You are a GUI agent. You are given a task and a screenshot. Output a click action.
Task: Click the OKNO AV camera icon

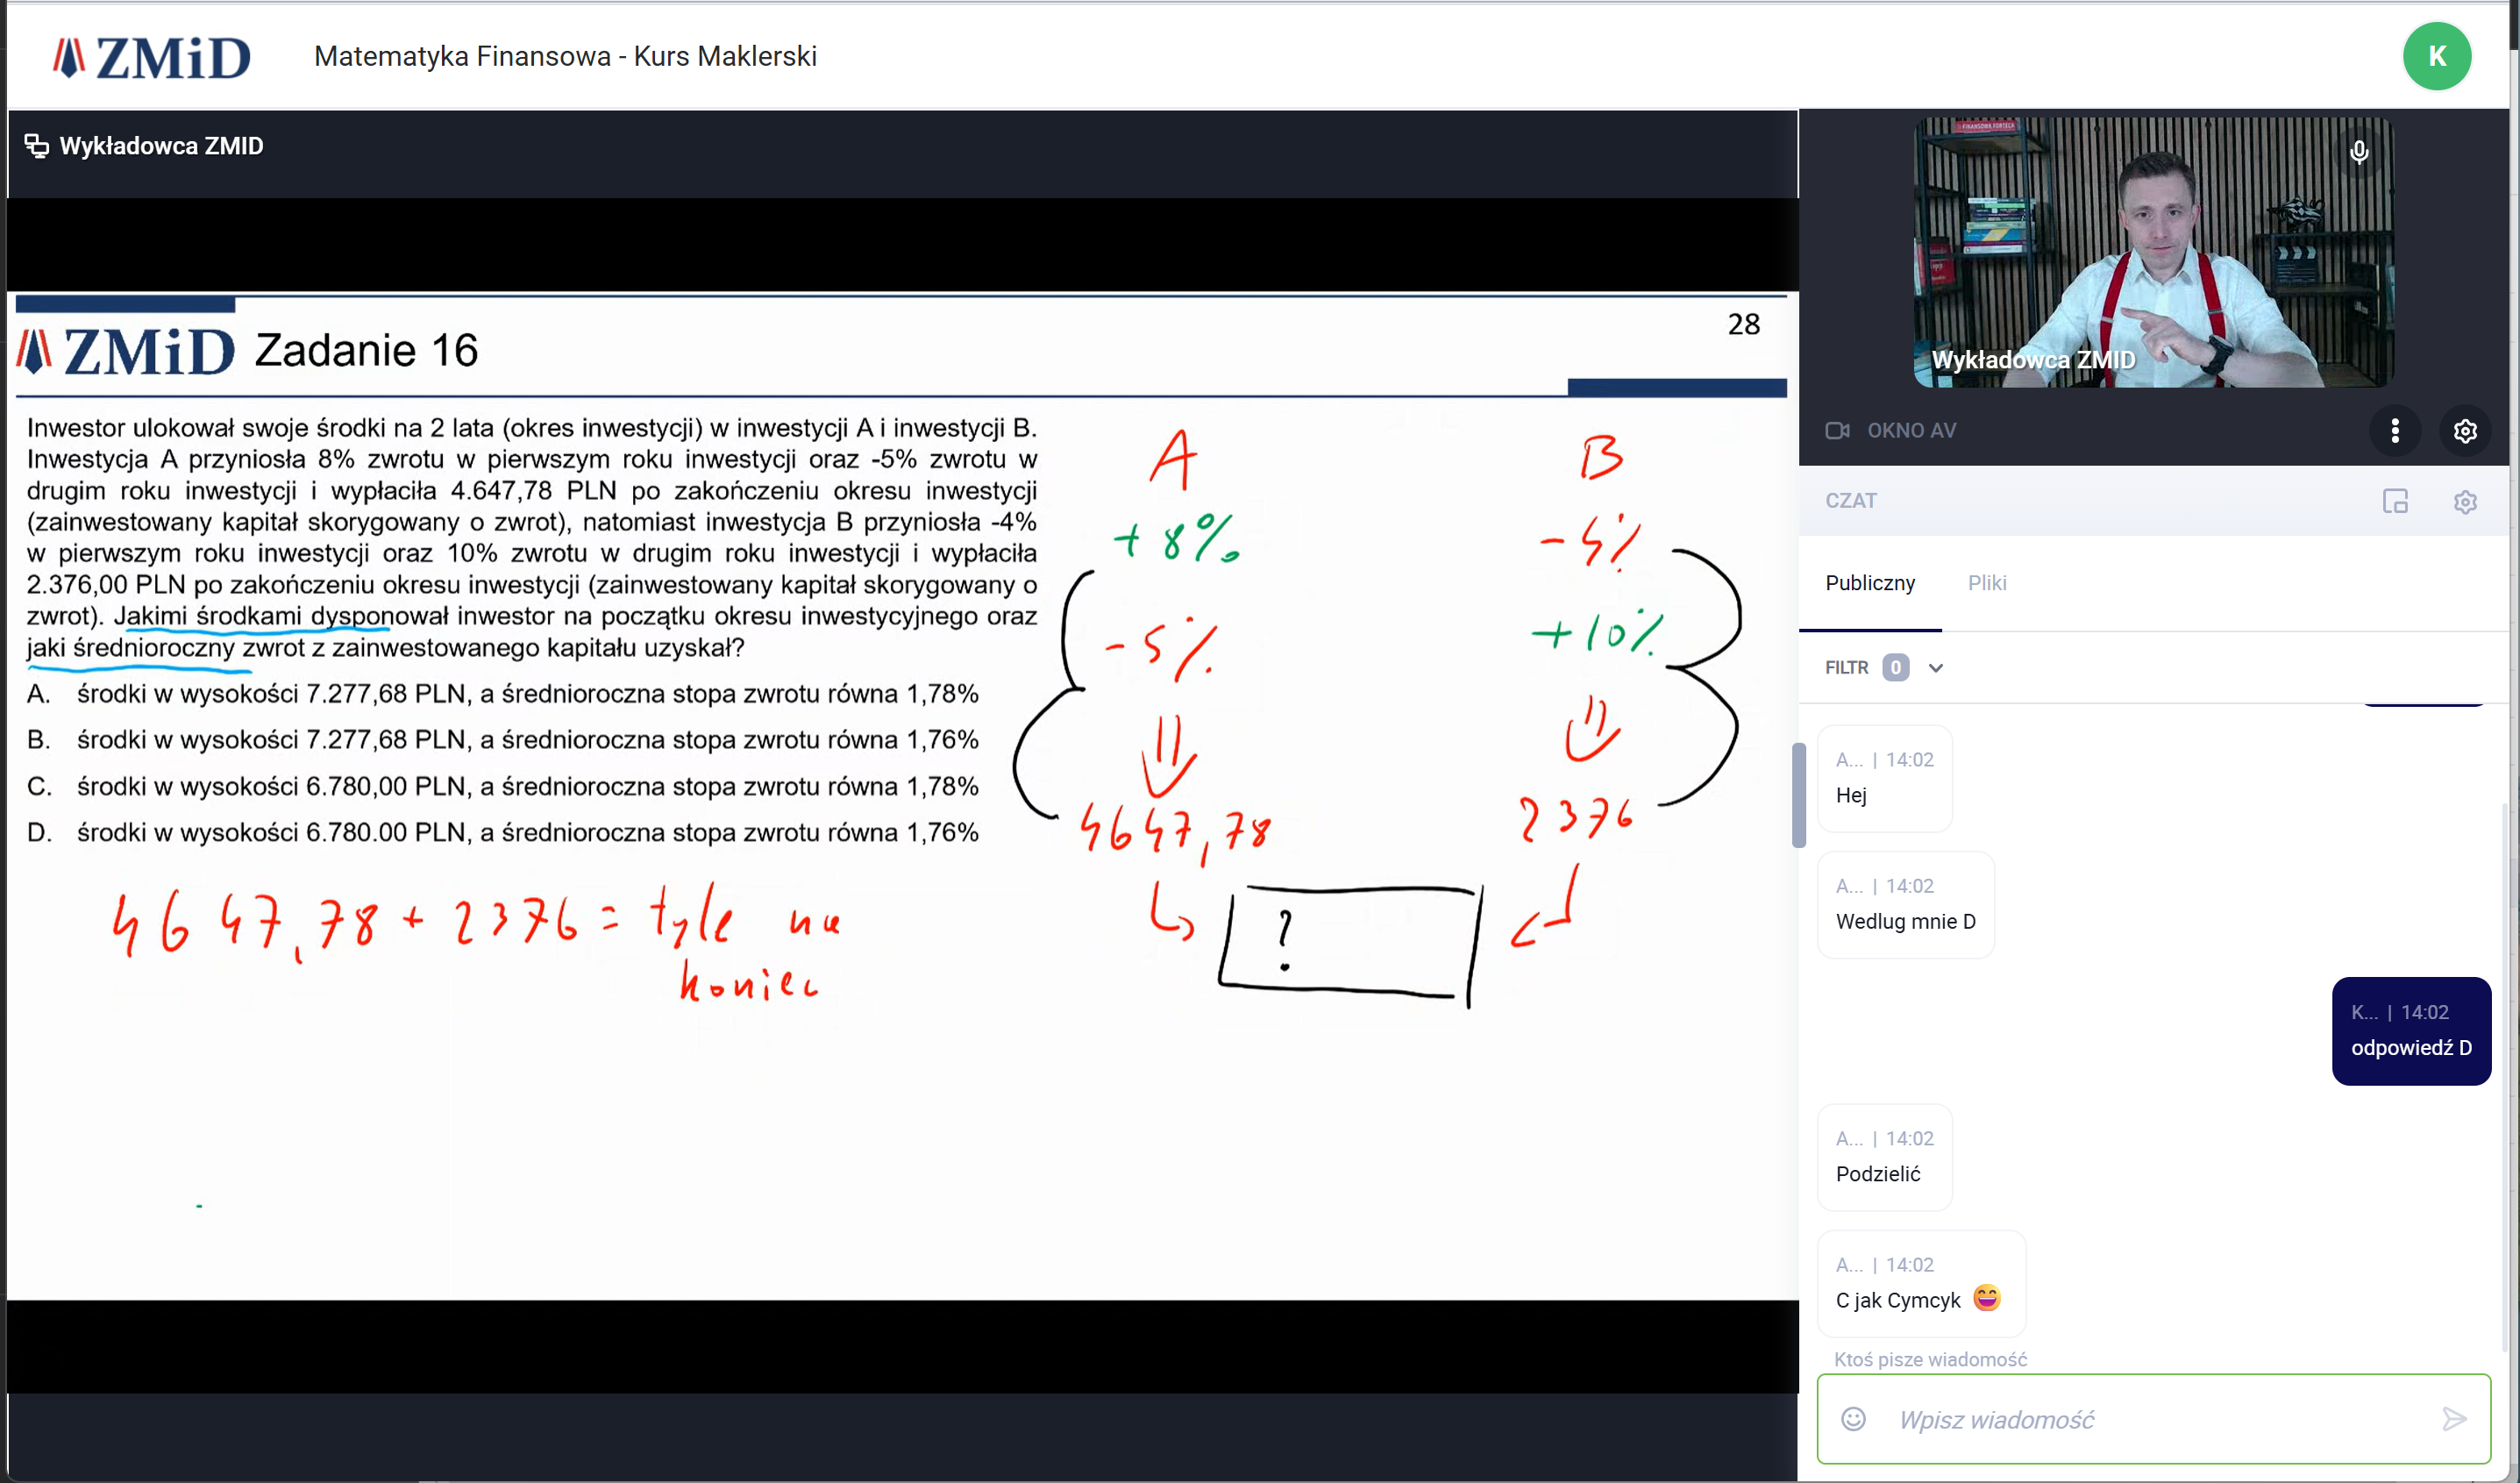click(x=1837, y=431)
